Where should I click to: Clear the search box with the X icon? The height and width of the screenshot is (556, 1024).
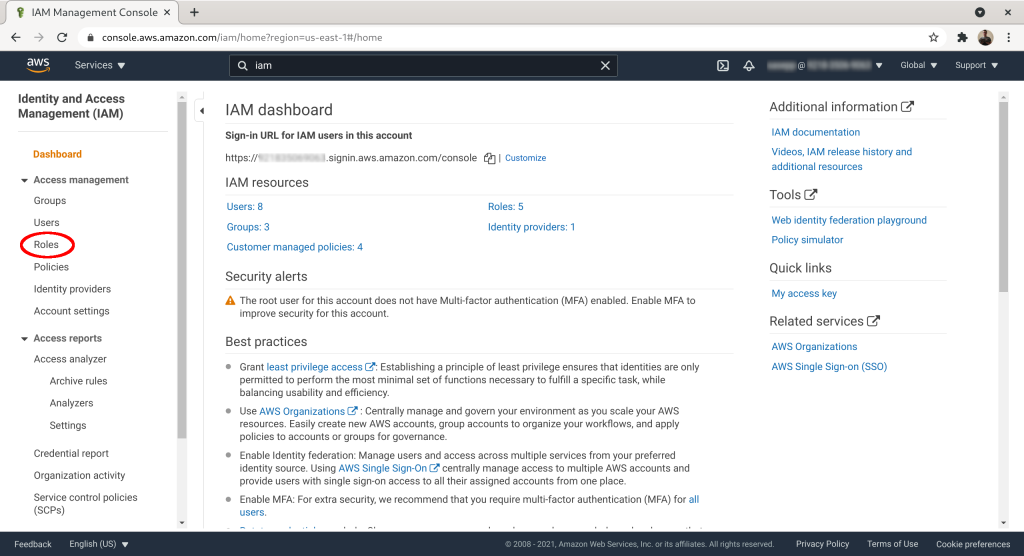click(x=605, y=65)
